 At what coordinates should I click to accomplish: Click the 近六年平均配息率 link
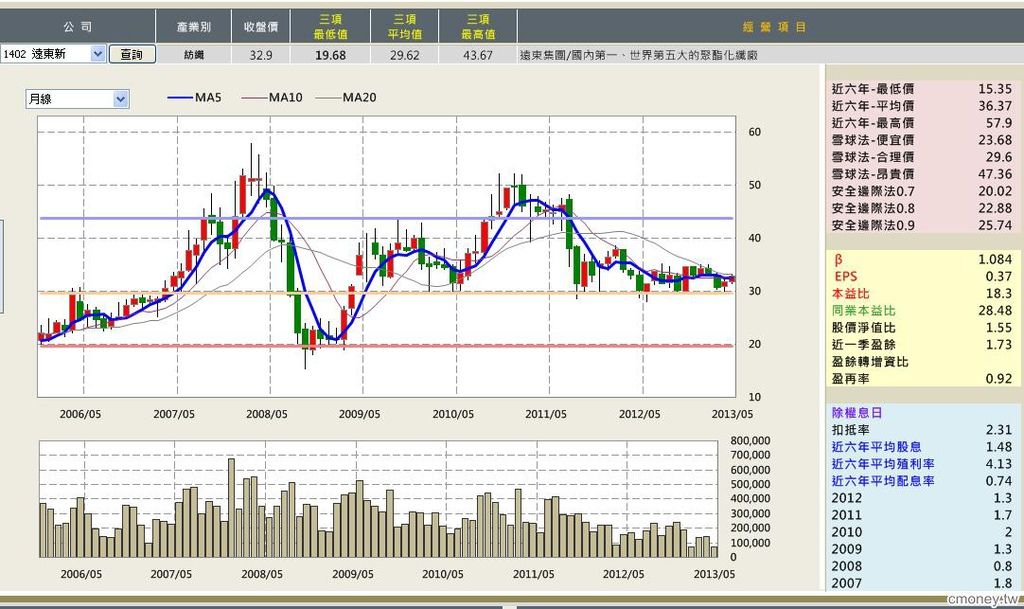[883, 481]
